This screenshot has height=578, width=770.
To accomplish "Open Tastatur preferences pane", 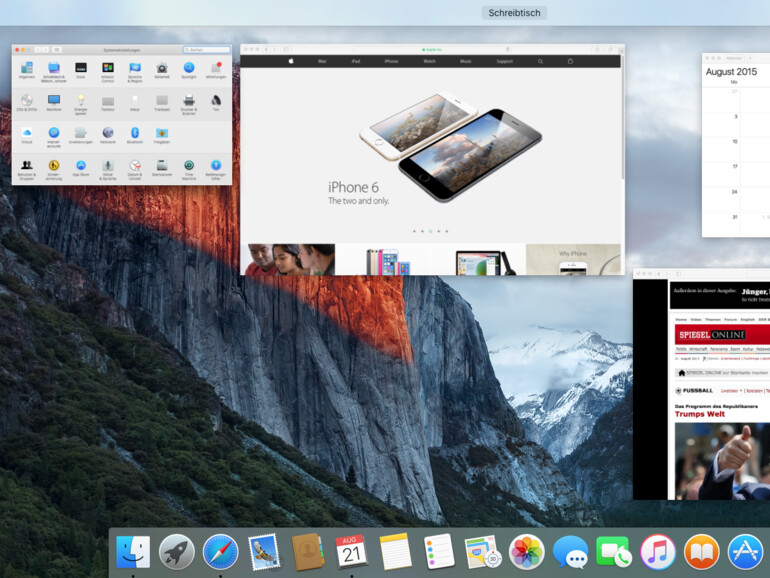I will 108,103.
